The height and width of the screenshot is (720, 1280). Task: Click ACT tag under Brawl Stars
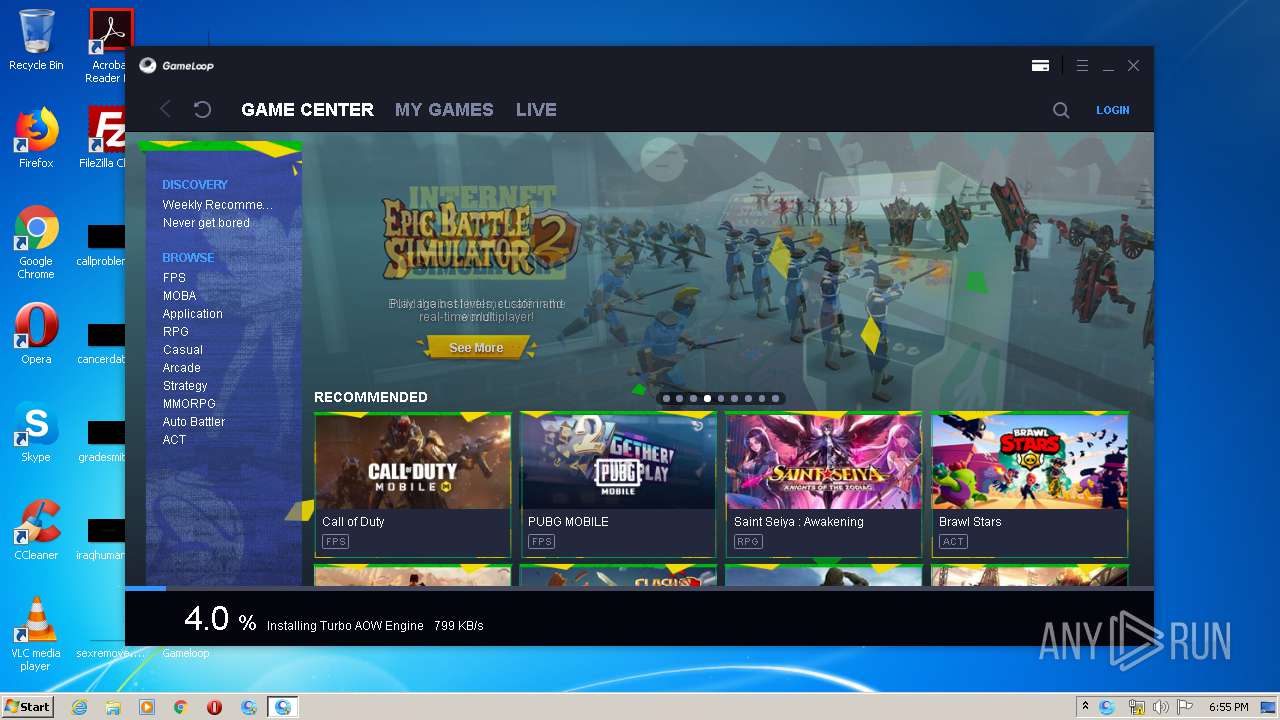coord(953,542)
